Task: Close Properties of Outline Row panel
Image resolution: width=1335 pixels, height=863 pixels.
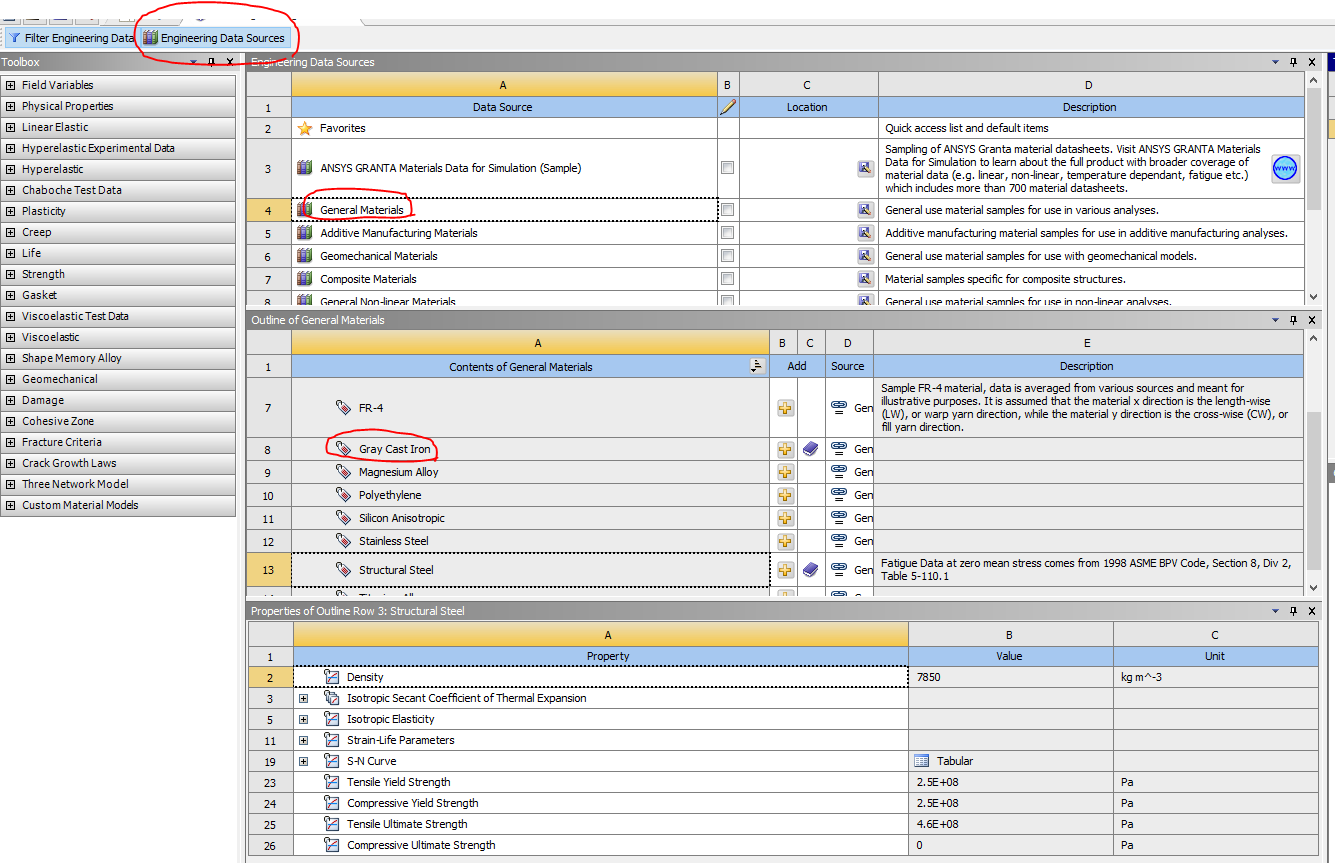Action: click(x=1311, y=611)
